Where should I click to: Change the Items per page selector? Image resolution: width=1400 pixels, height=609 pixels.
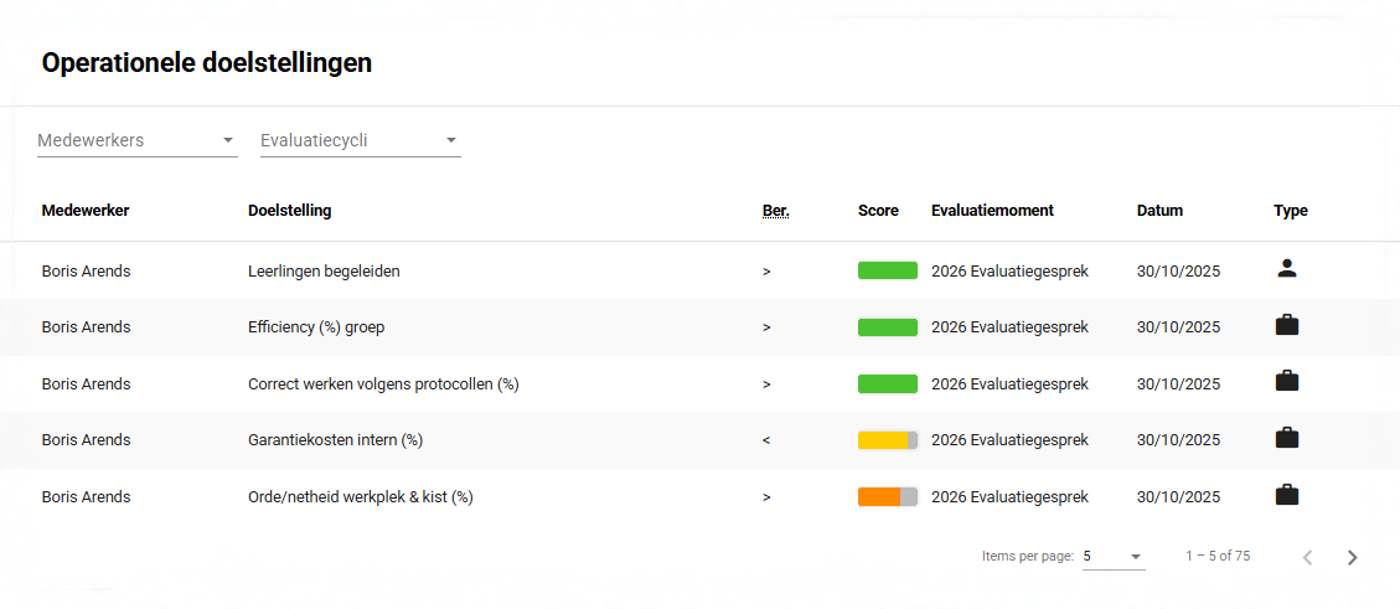tap(1113, 556)
